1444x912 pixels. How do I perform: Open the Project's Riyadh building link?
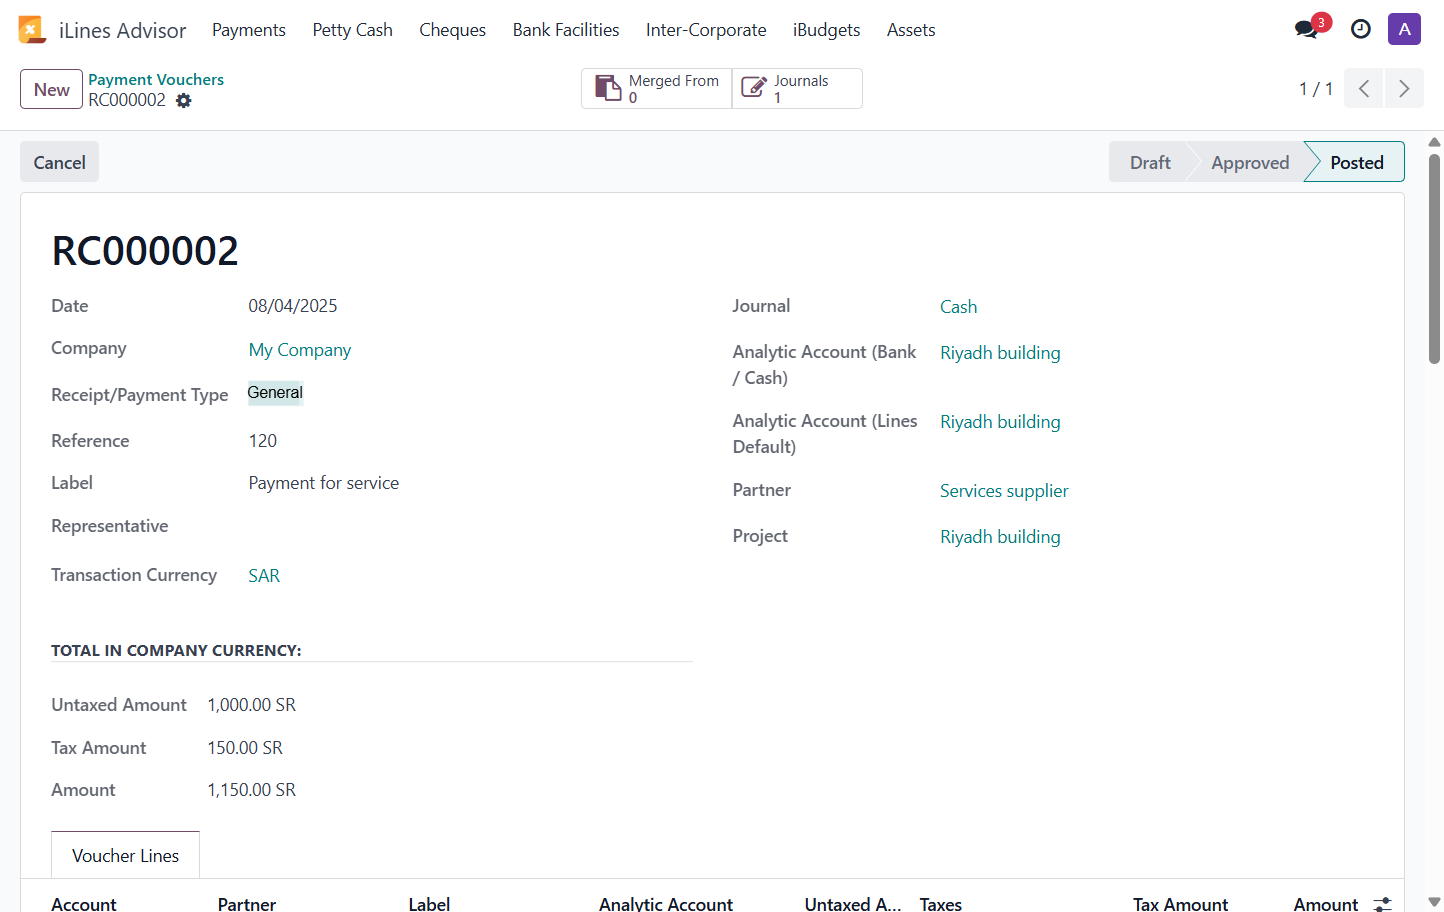point(1000,537)
